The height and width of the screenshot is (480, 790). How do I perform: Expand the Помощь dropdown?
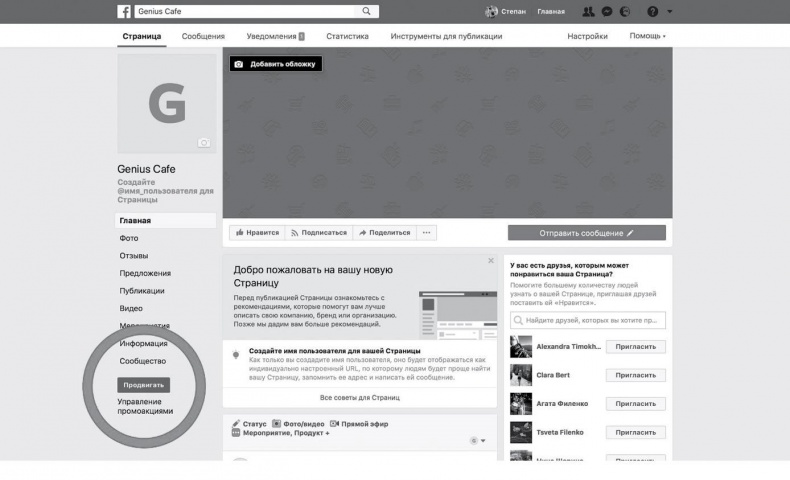(x=647, y=36)
